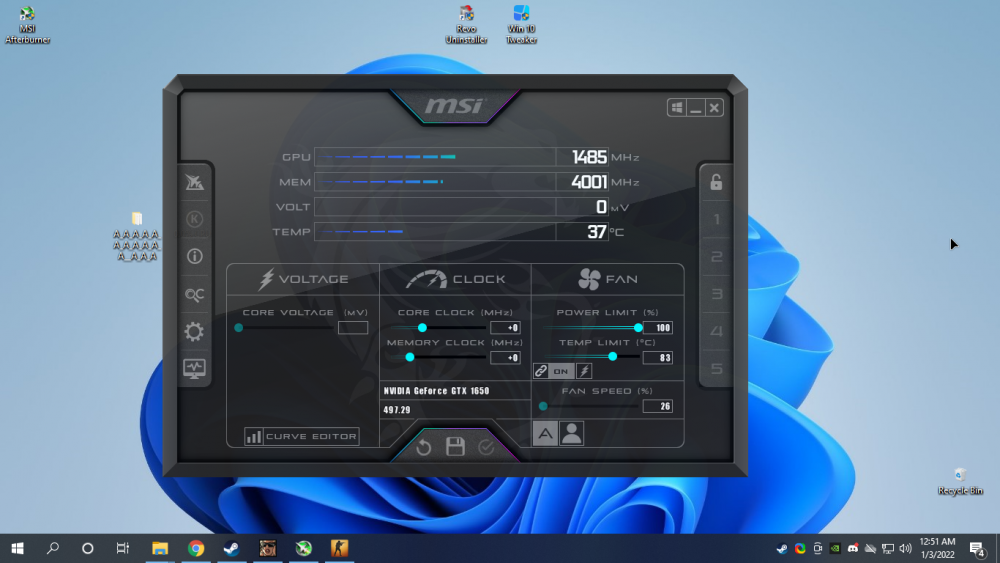This screenshot has height=563, width=1000.
Task: Launch the OC Scanner icon
Action: tap(195, 294)
